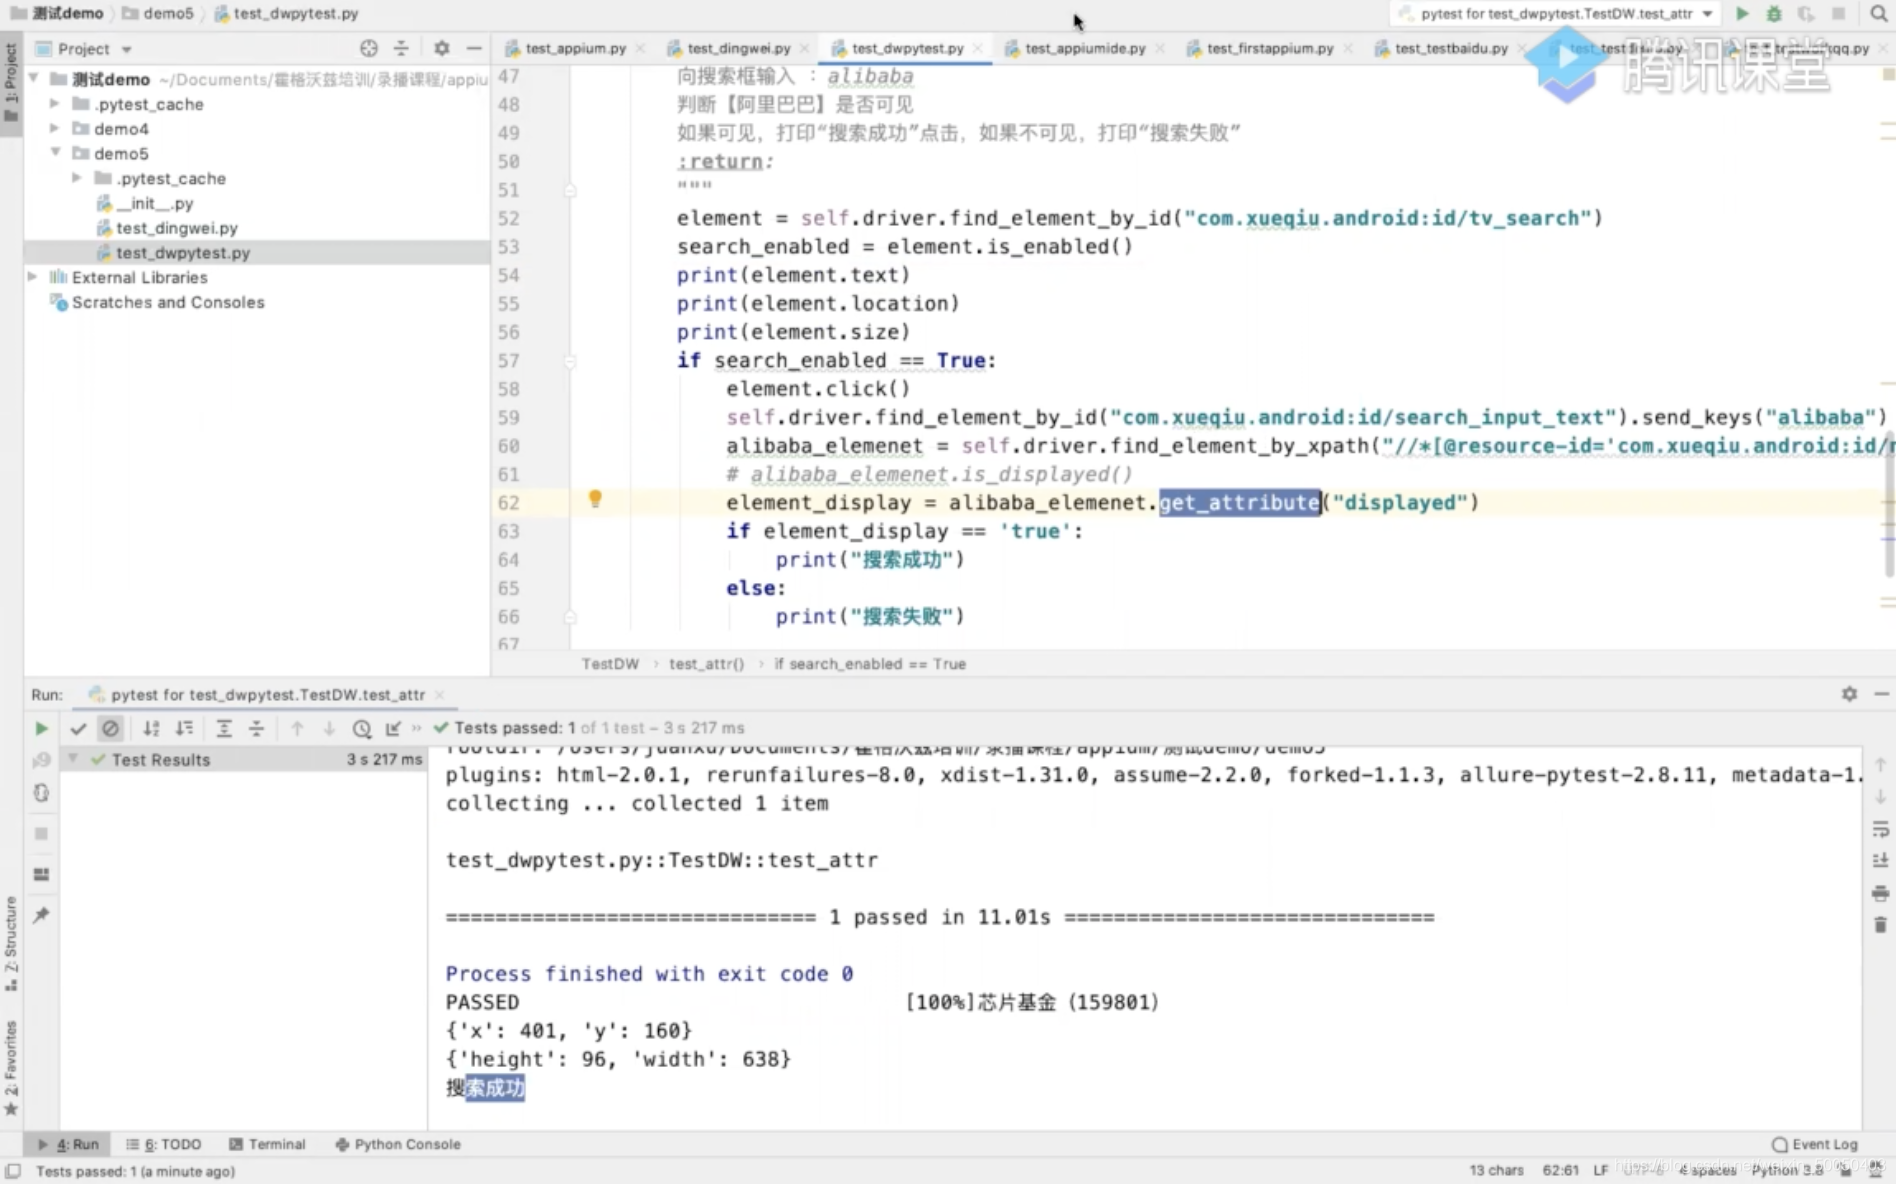The width and height of the screenshot is (1896, 1184).
Task: Open the Event Log
Action: 1815,1144
